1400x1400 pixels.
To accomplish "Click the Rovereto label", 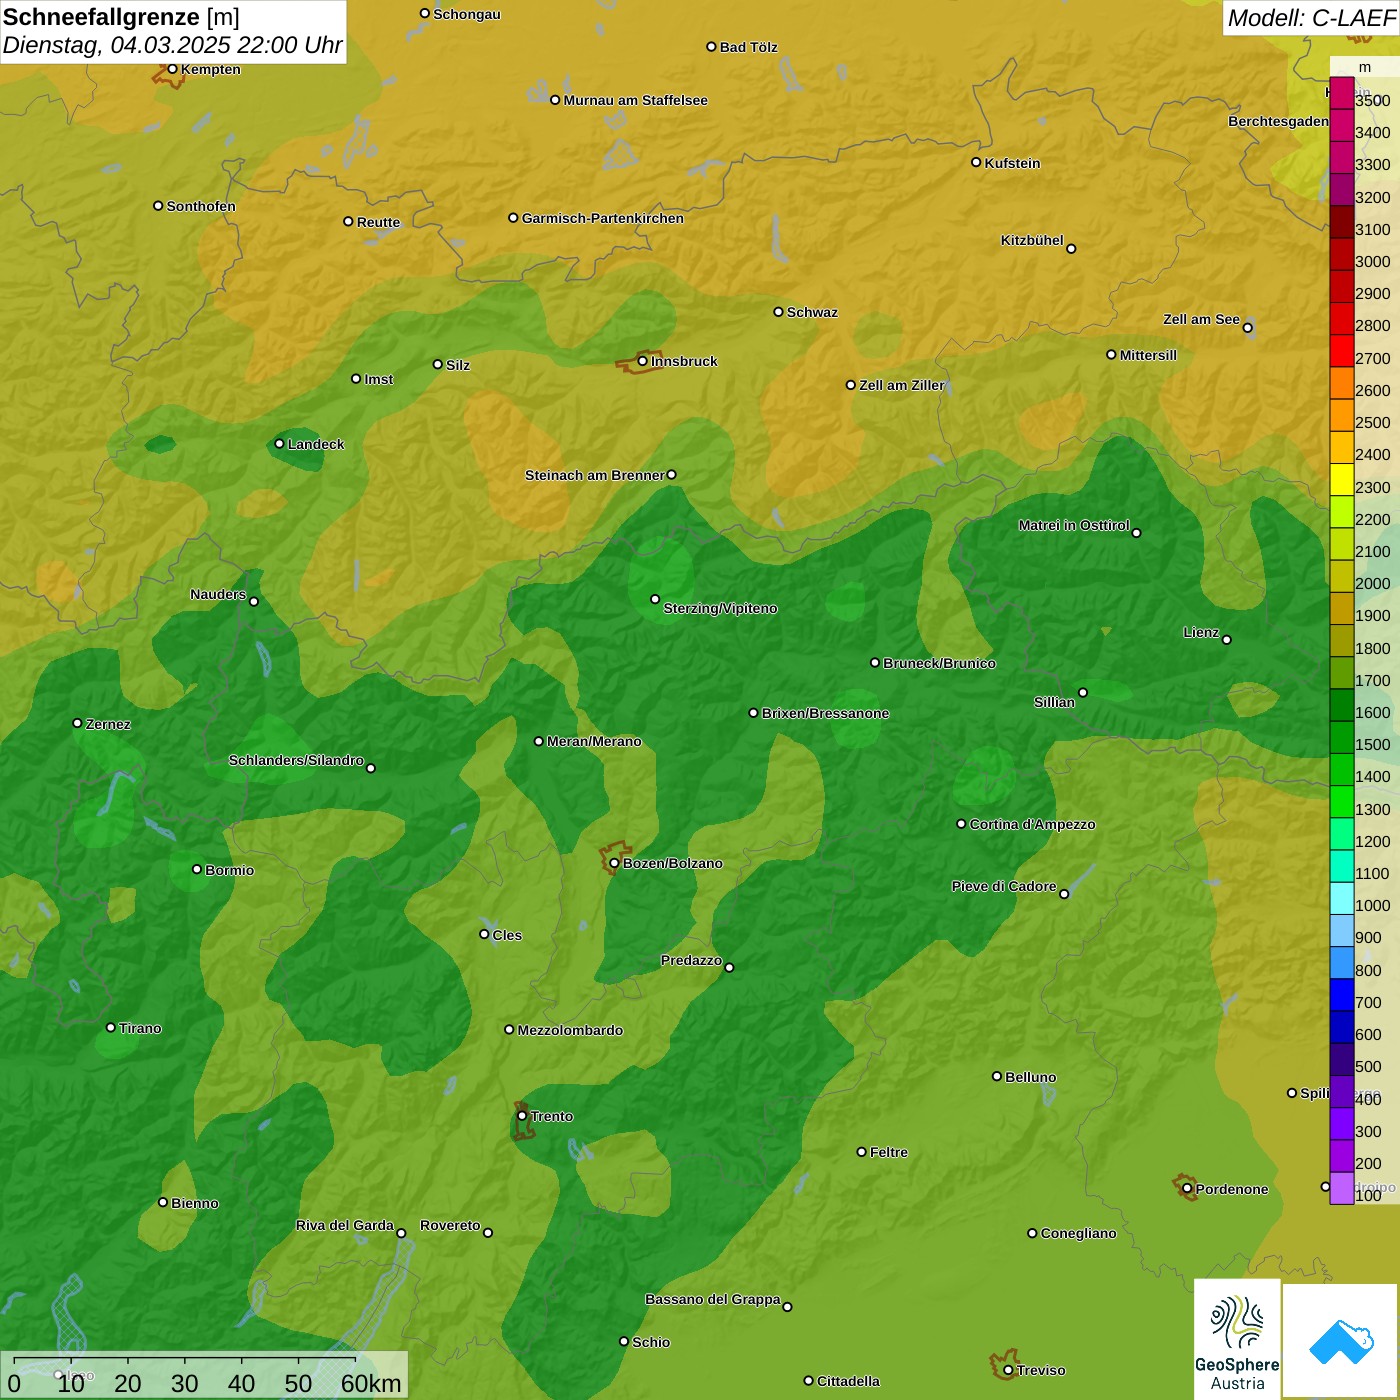I will tap(450, 1225).
